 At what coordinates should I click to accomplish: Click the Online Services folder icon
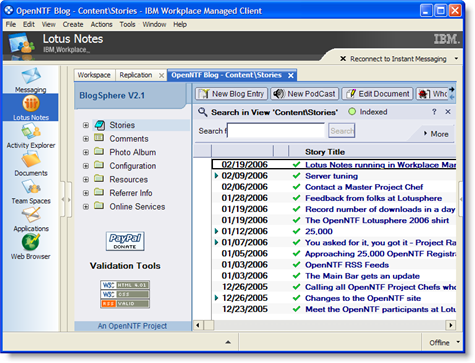point(99,206)
